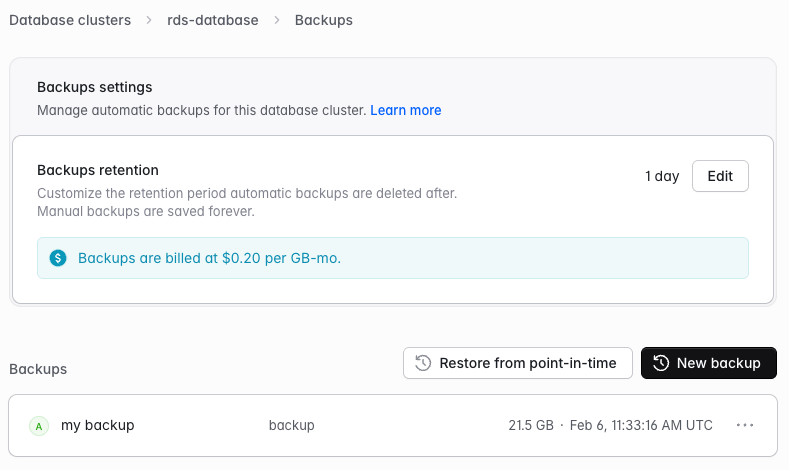Image resolution: width=789 pixels, height=470 pixels.
Task: Select the Backups breadcrumb item
Action: click(324, 21)
